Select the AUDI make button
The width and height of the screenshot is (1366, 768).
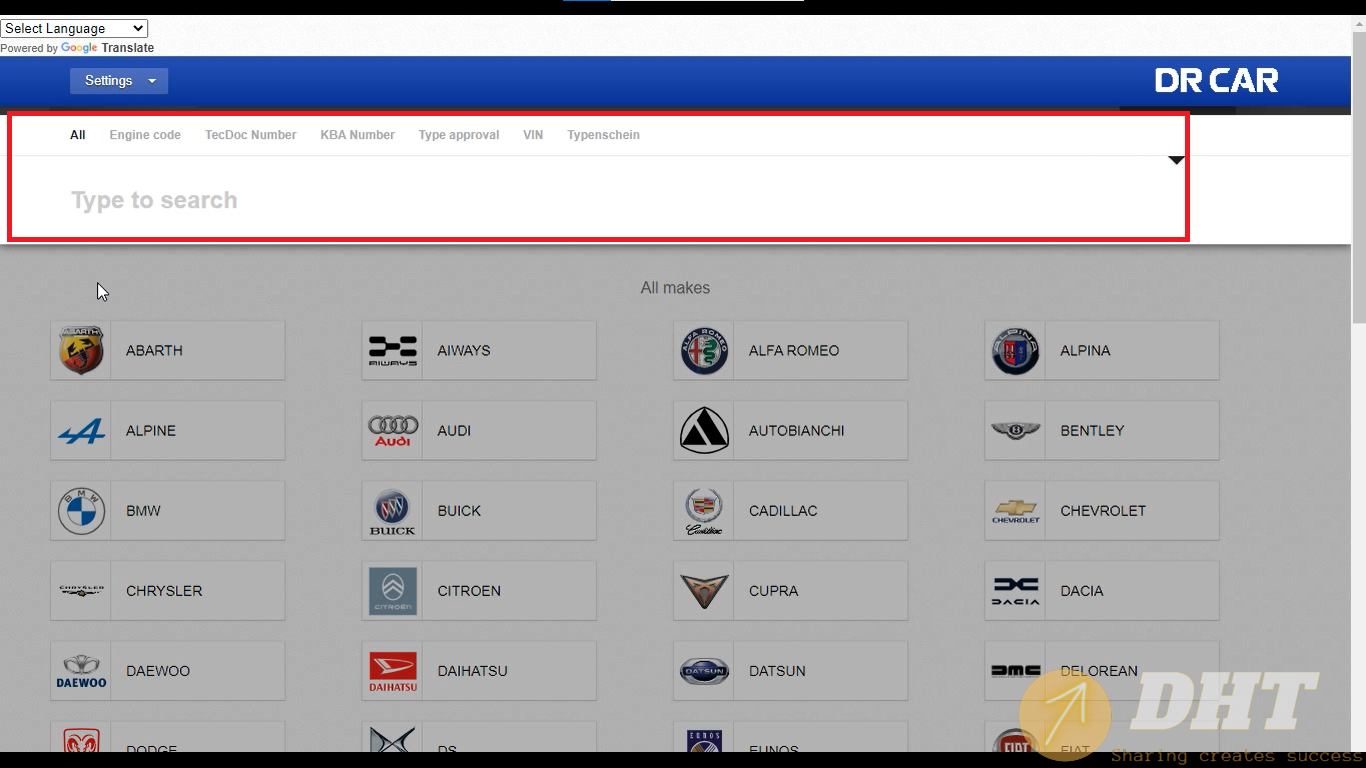click(479, 431)
